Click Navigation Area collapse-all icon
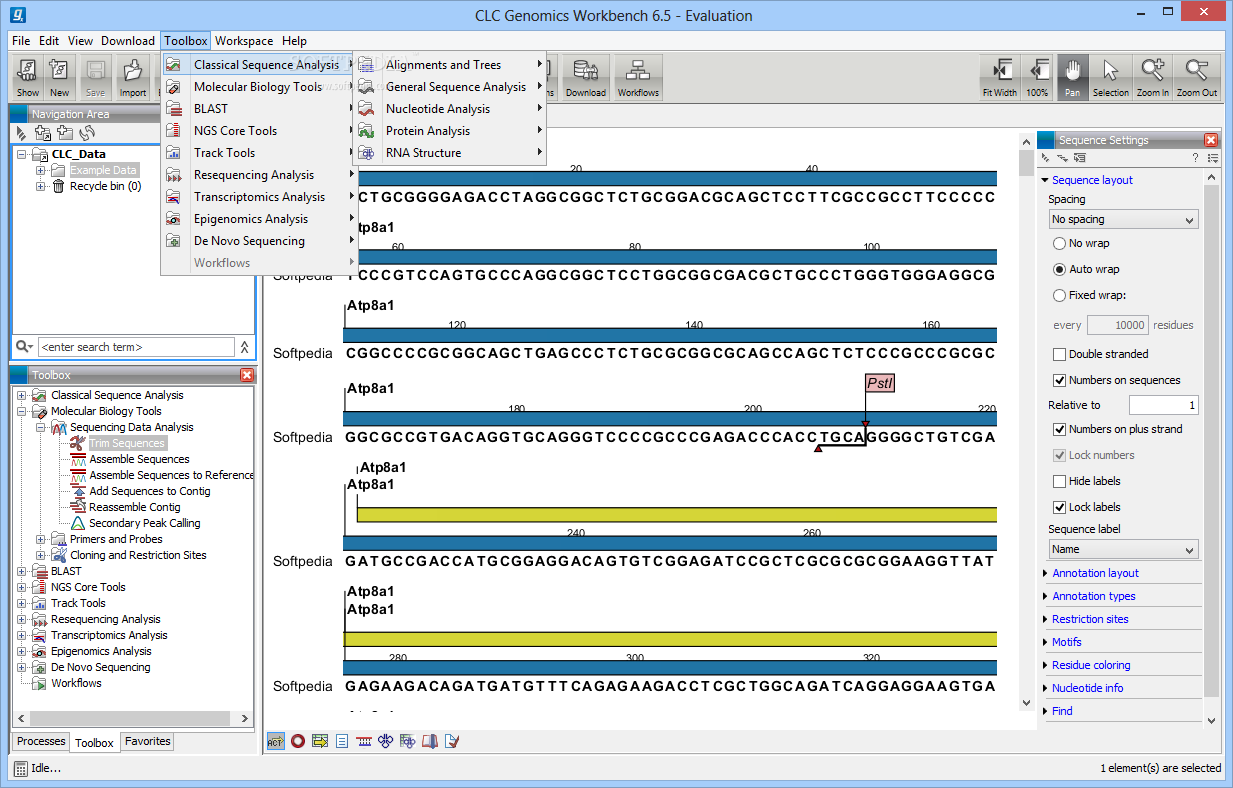Image resolution: width=1233 pixels, height=788 pixels. pos(22,132)
